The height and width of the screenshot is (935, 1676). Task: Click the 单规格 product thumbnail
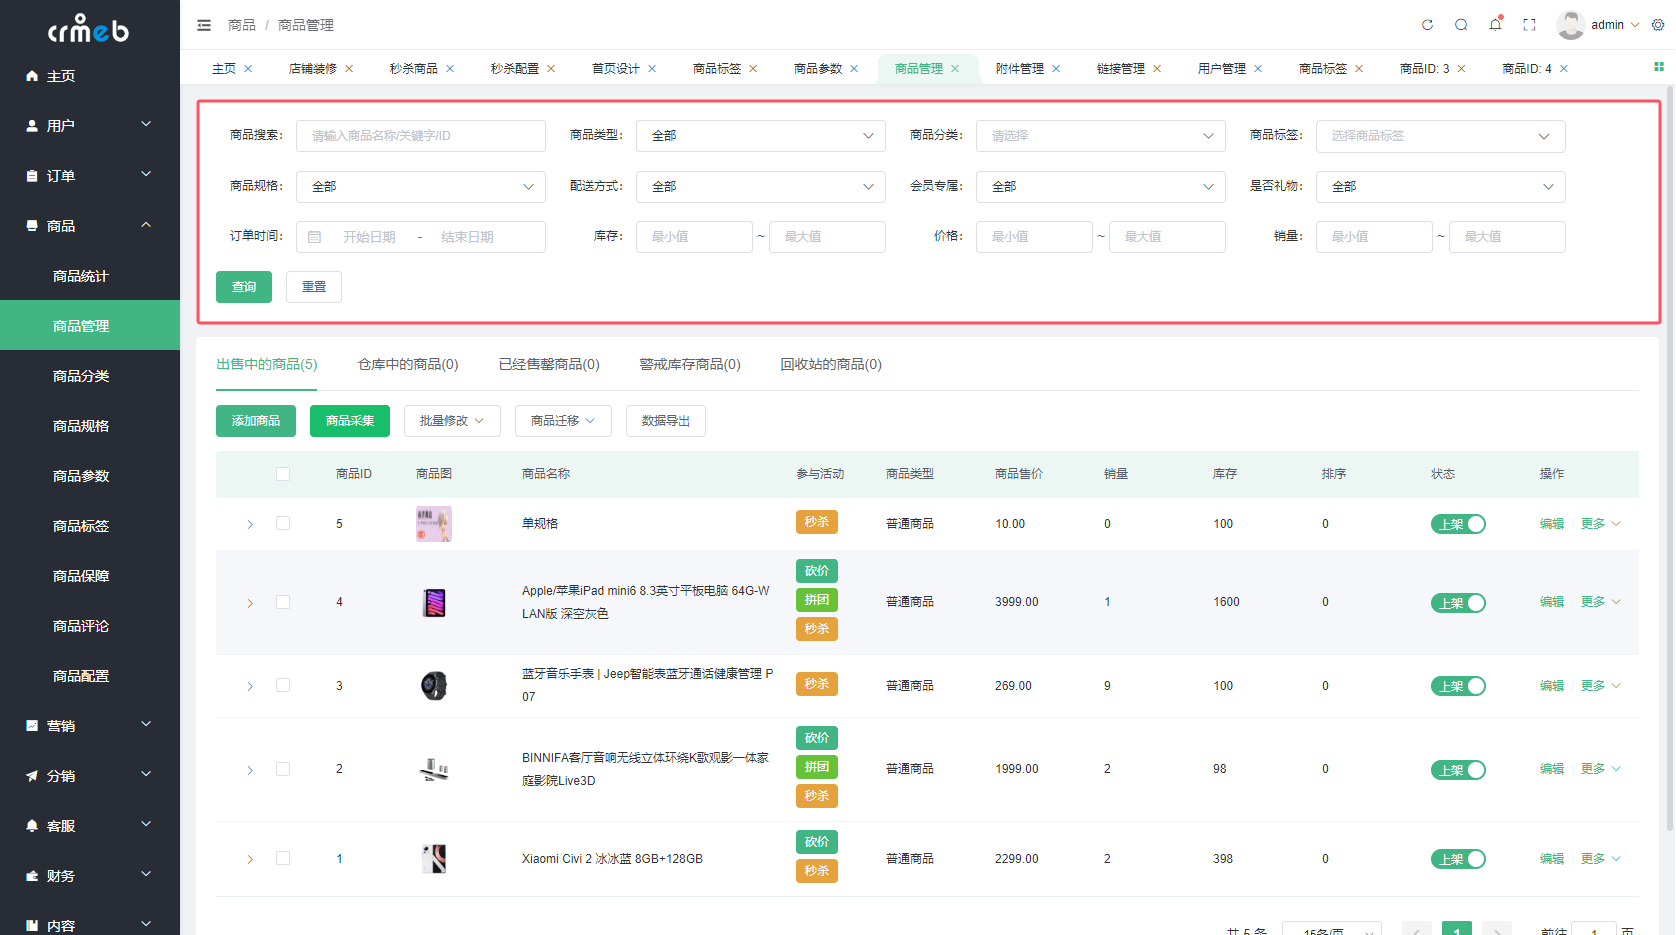pyautogui.click(x=434, y=524)
